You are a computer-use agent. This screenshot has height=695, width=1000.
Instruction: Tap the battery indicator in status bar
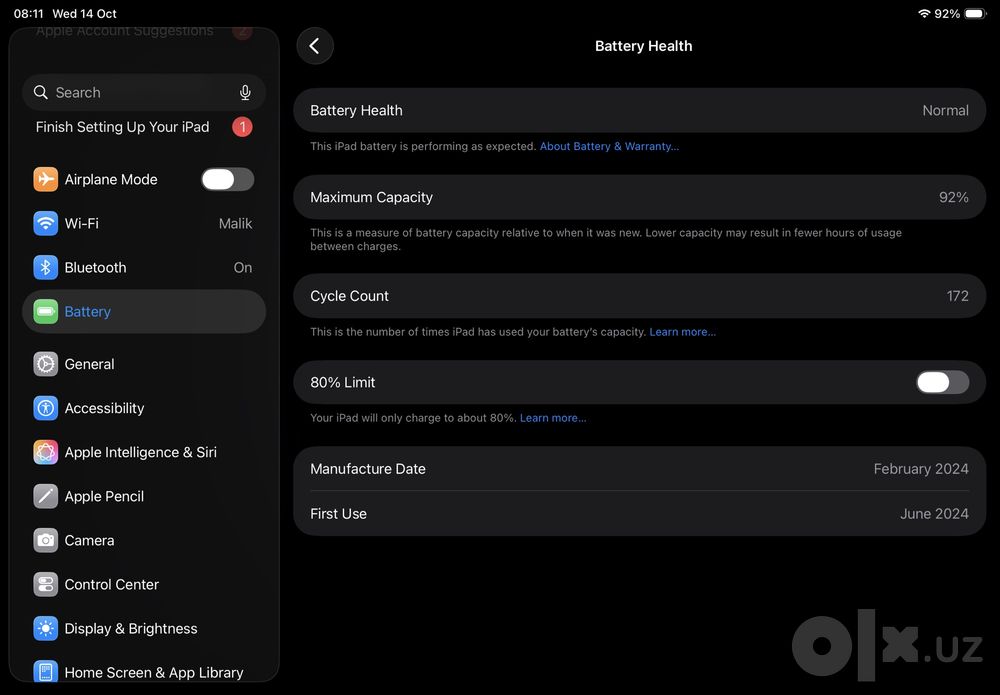tap(976, 13)
